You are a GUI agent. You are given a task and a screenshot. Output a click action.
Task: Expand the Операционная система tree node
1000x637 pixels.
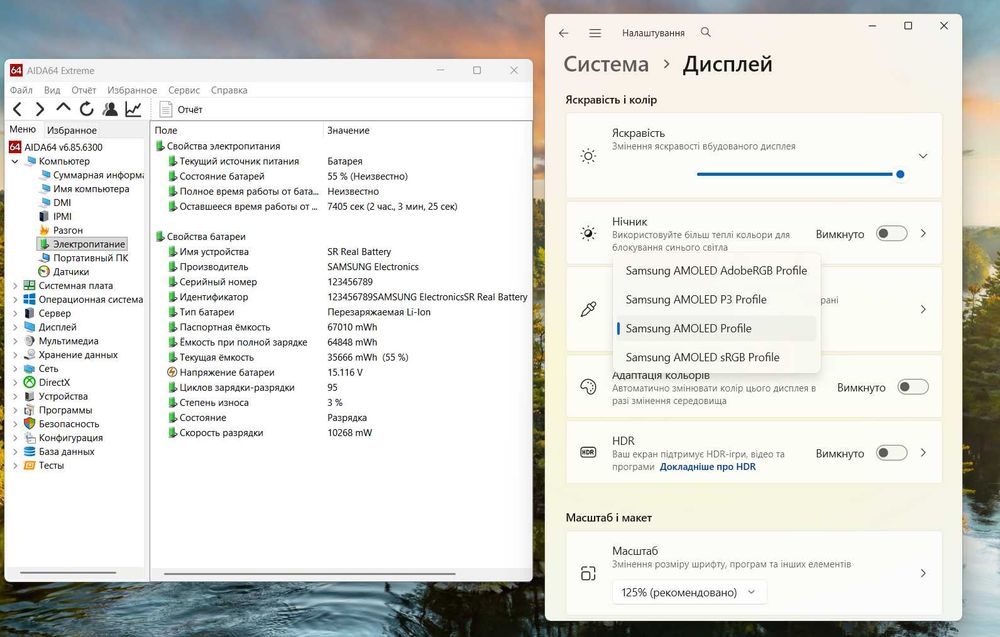tap(15, 299)
